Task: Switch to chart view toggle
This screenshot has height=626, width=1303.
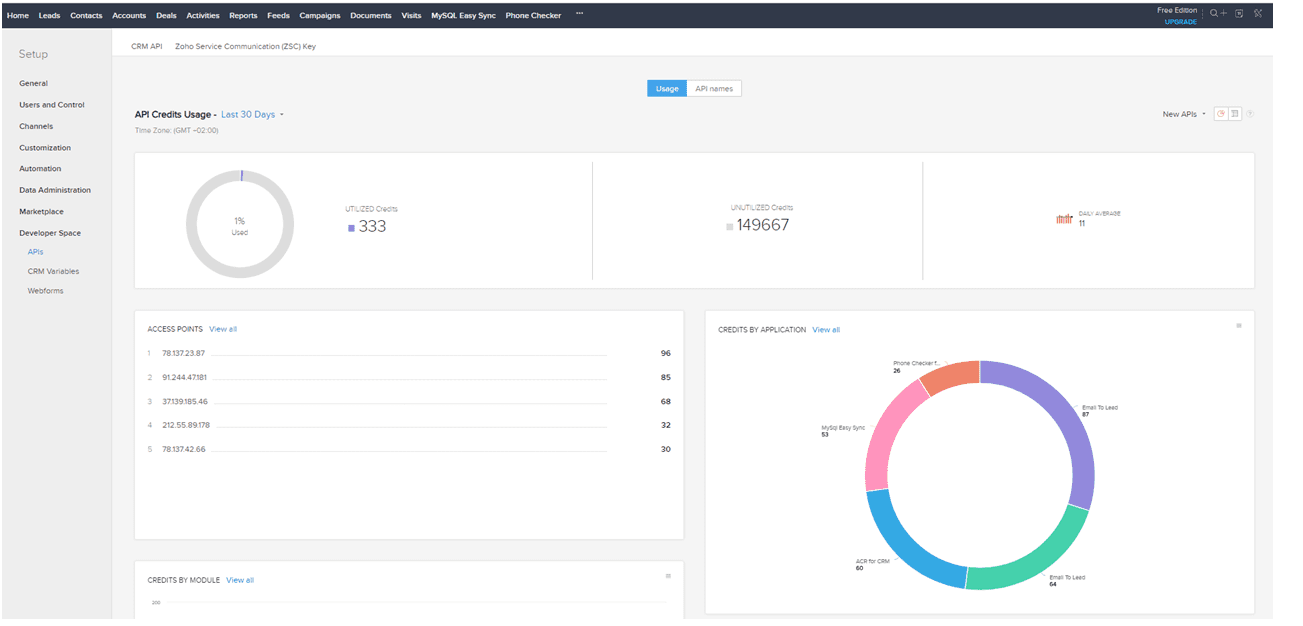Action: pyautogui.click(x=1221, y=114)
